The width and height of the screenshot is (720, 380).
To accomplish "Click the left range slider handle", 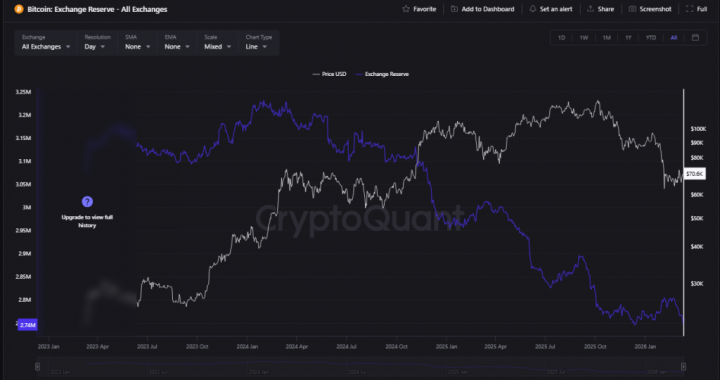I will tap(38, 366).
